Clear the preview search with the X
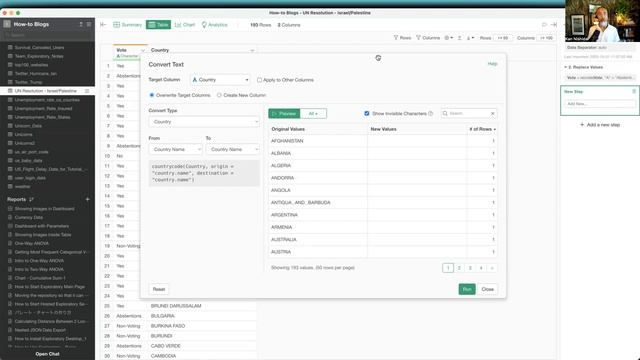Viewport: 640px width, 360px height. click(493, 113)
